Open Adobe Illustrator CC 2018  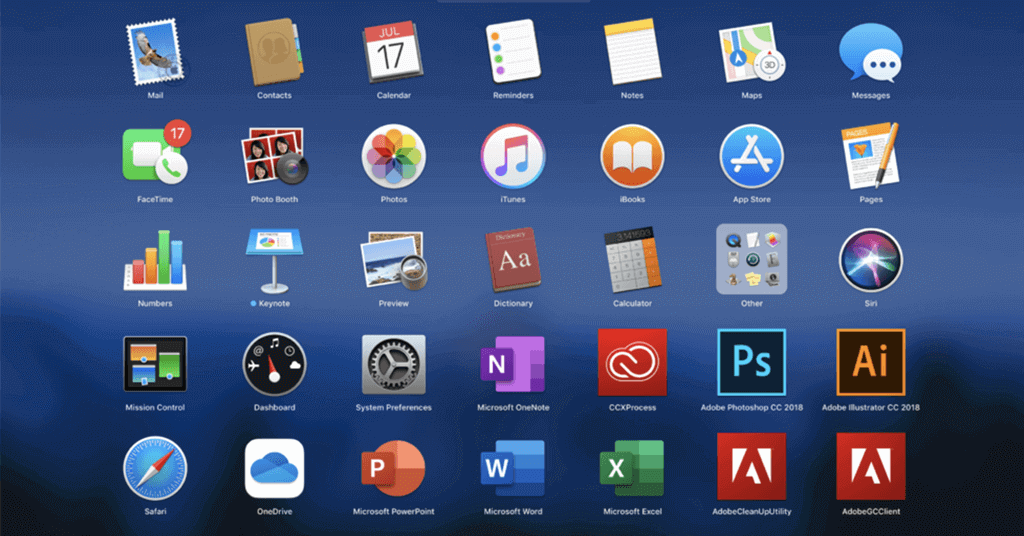click(871, 362)
